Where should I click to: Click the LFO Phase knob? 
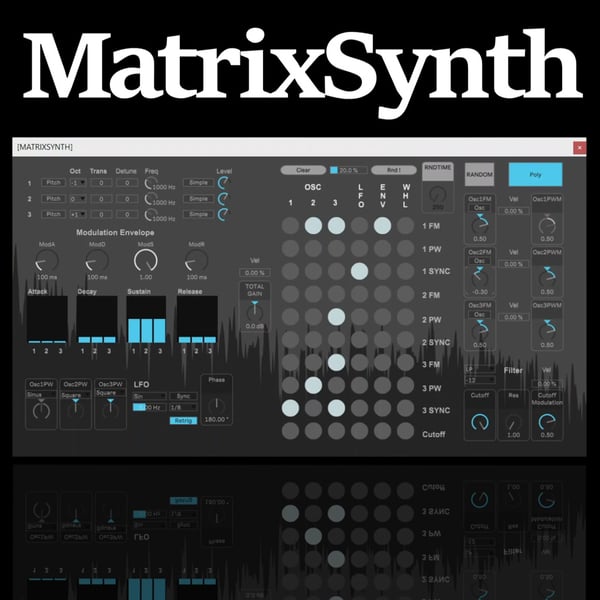(x=216, y=404)
